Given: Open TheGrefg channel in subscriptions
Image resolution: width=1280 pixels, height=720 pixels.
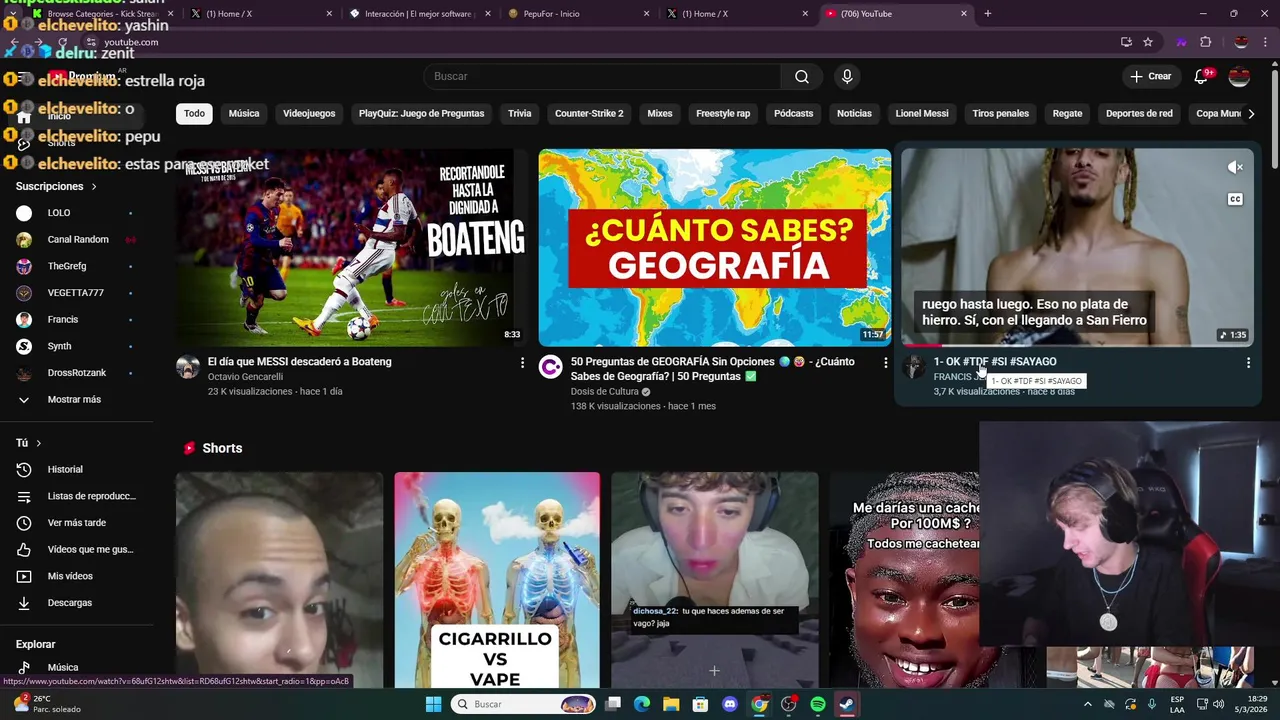Looking at the screenshot, I should pos(77,266).
